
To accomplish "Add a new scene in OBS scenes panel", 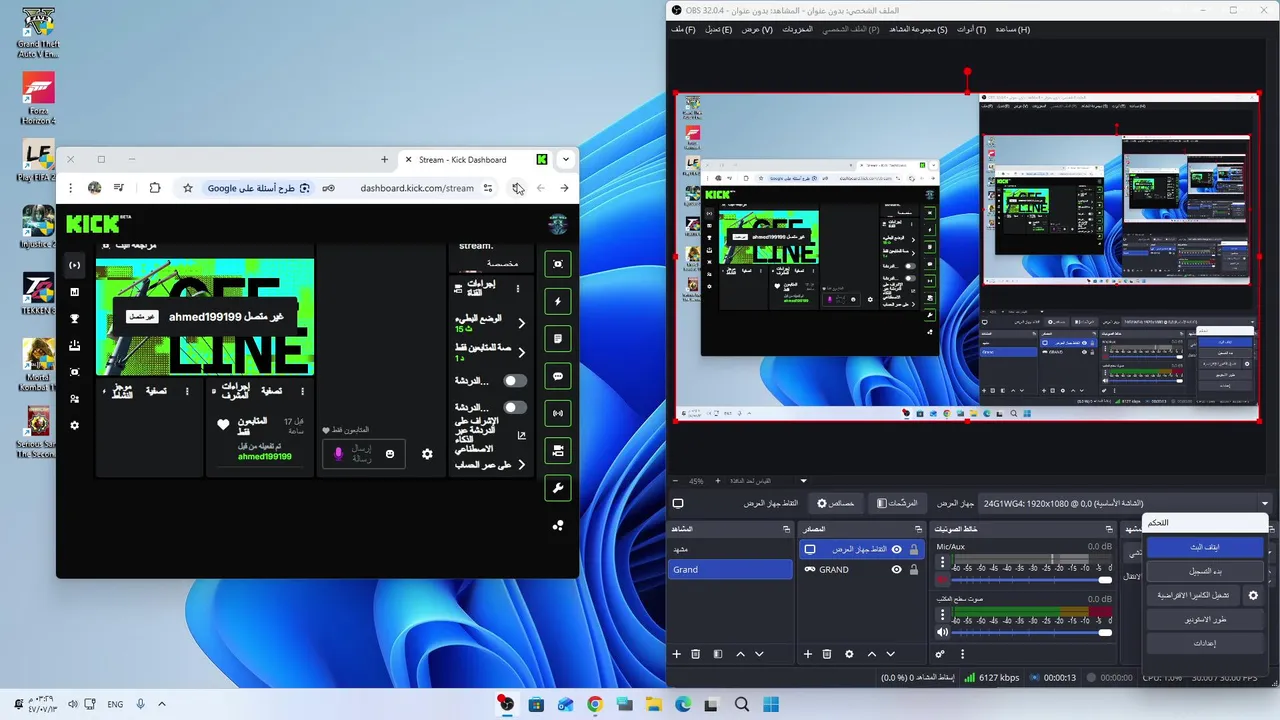I will click(676, 654).
